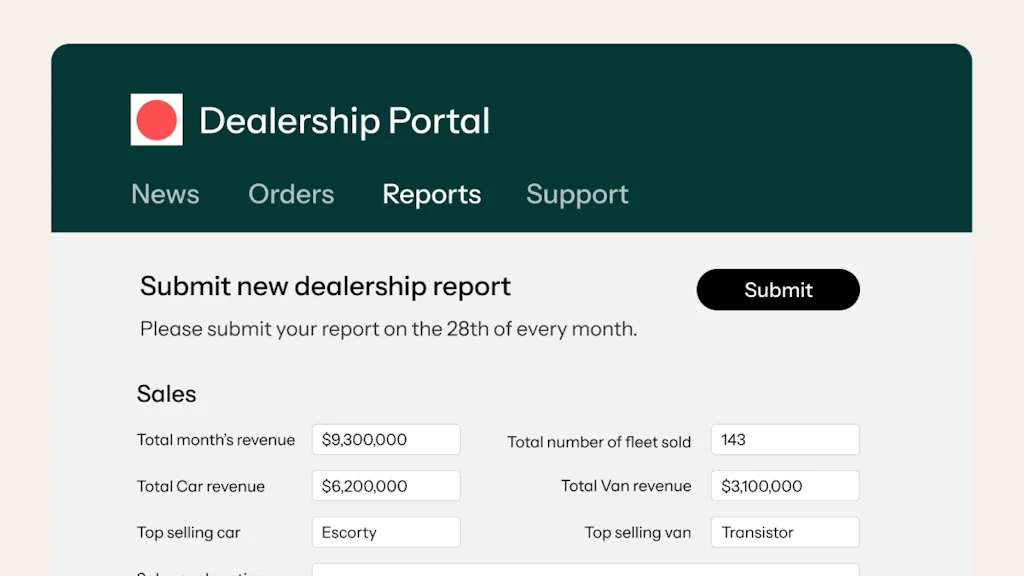Image resolution: width=1024 pixels, height=576 pixels.
Task: Open the News tab
Action: pyautogui.click(x=165, y=194)
